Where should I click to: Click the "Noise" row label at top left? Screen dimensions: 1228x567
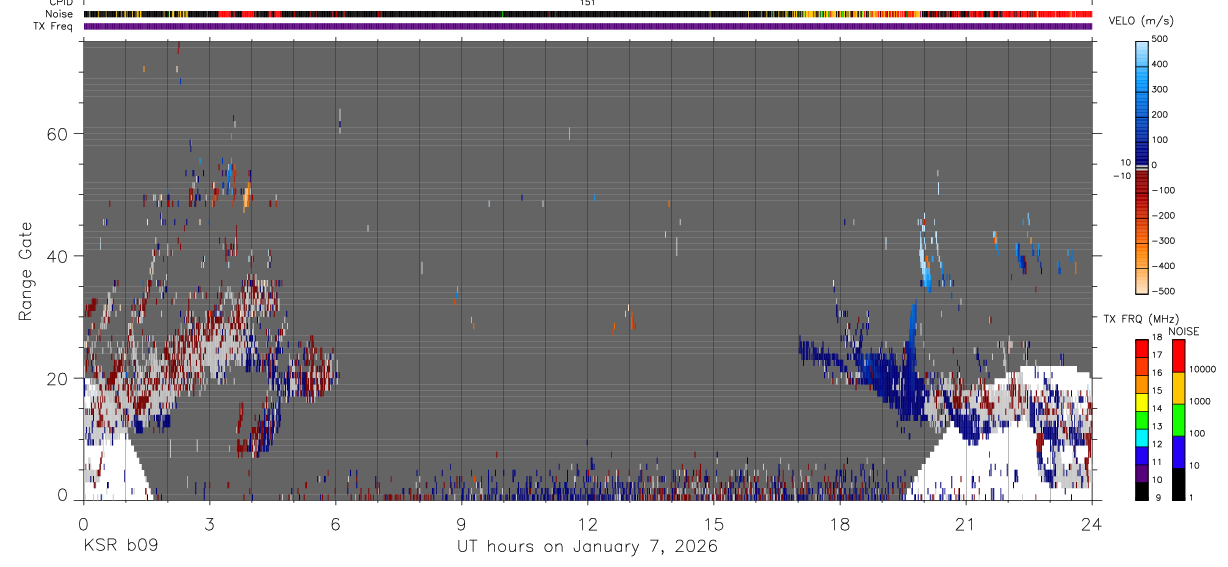click(x=60, y=14)
